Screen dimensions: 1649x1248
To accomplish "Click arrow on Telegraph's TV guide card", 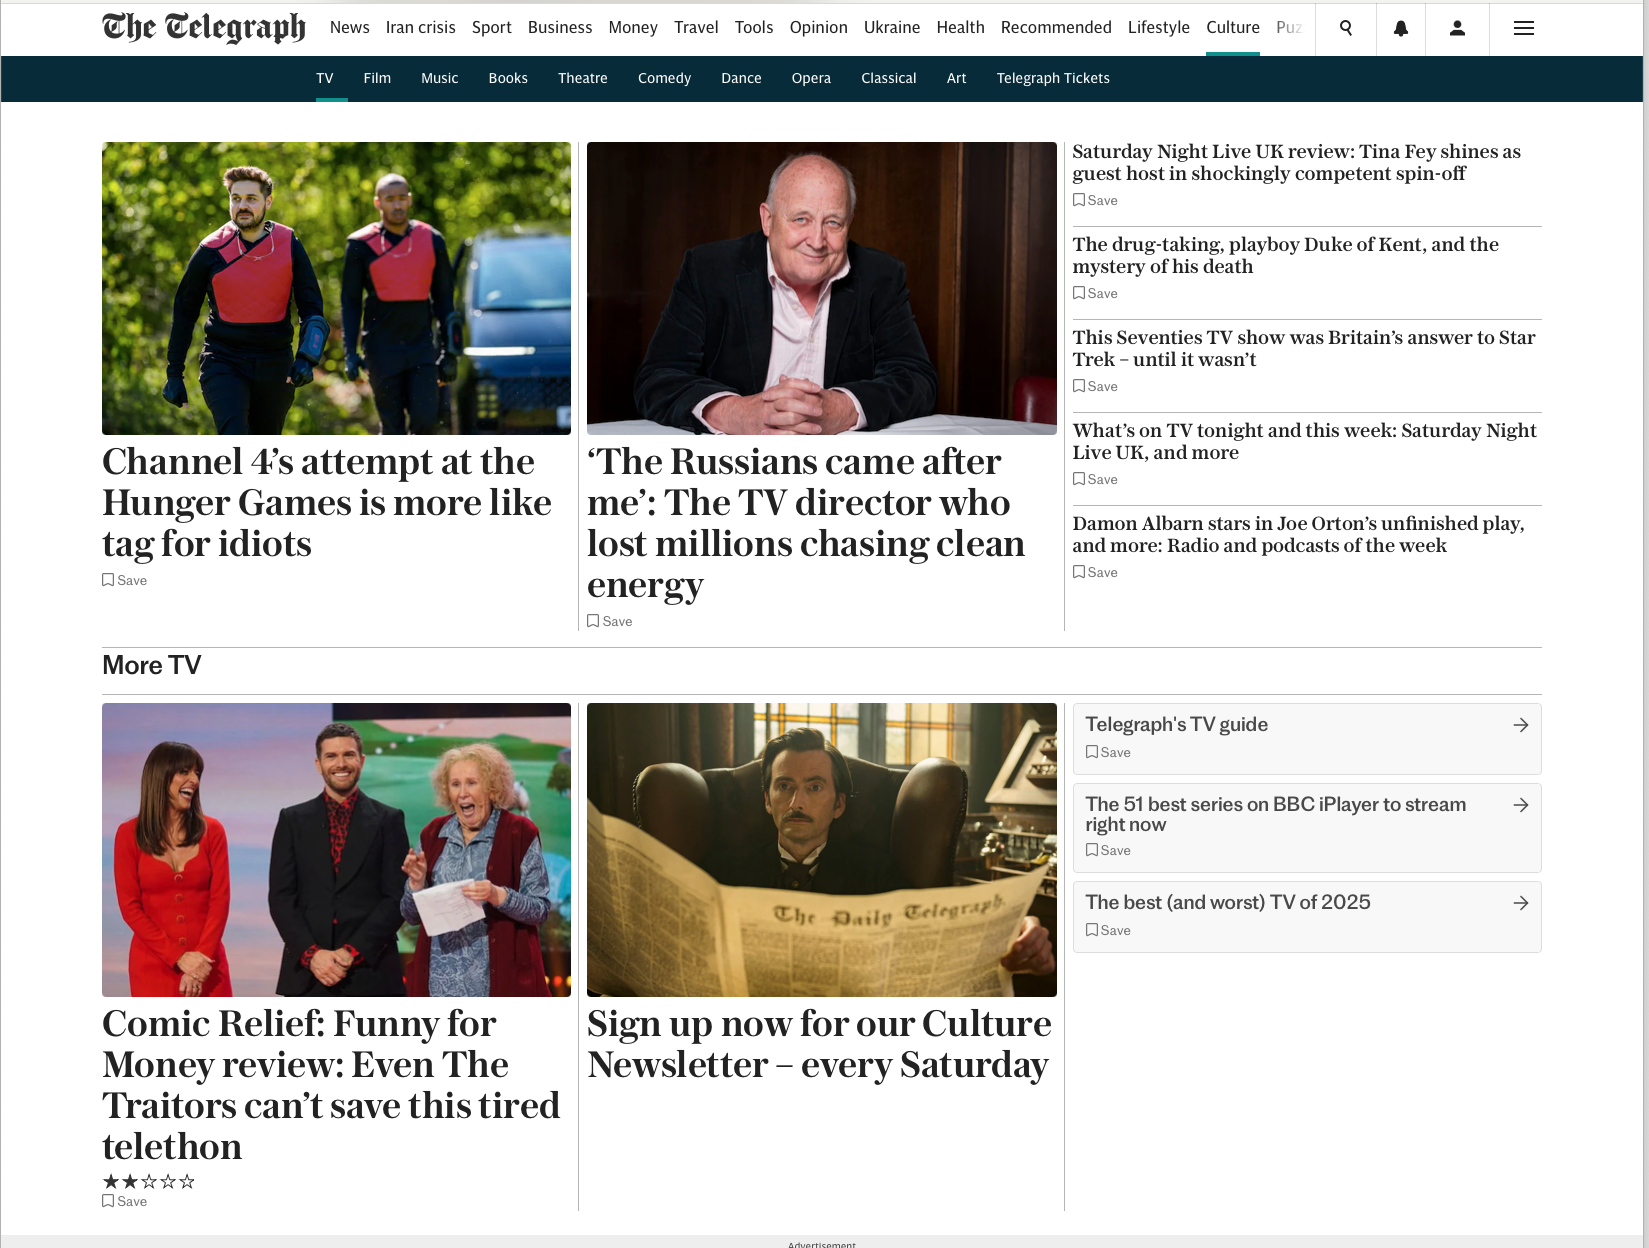I will (x=1521, y=725).
